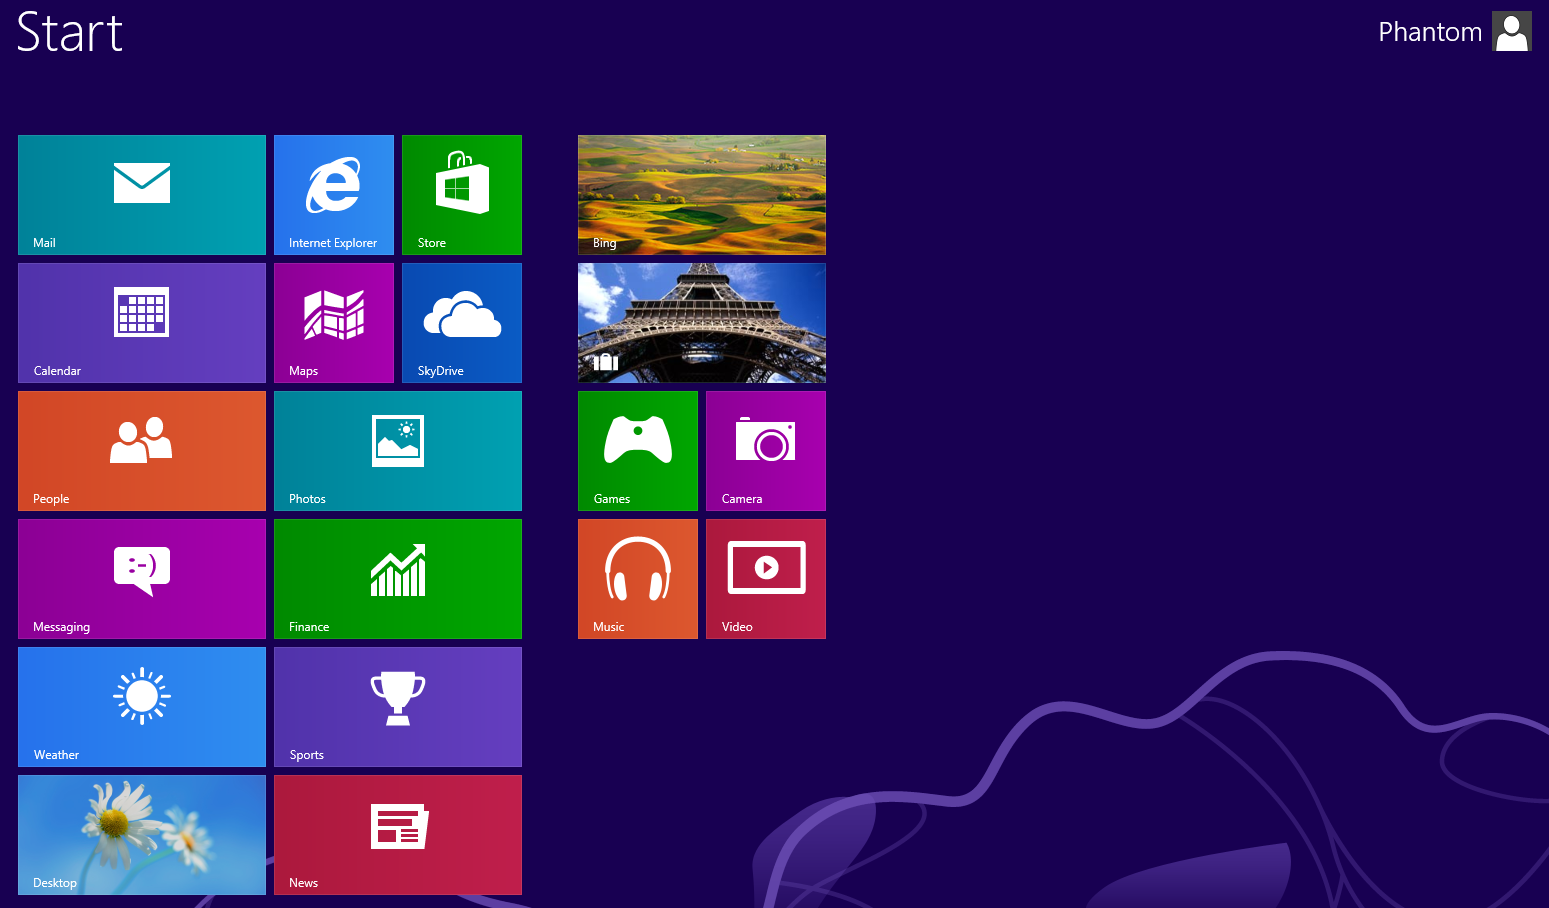The width and height of the screenshot is (1549, 908).
Task: Click the Phantom user account name
Action: (x=1430, y=32)
